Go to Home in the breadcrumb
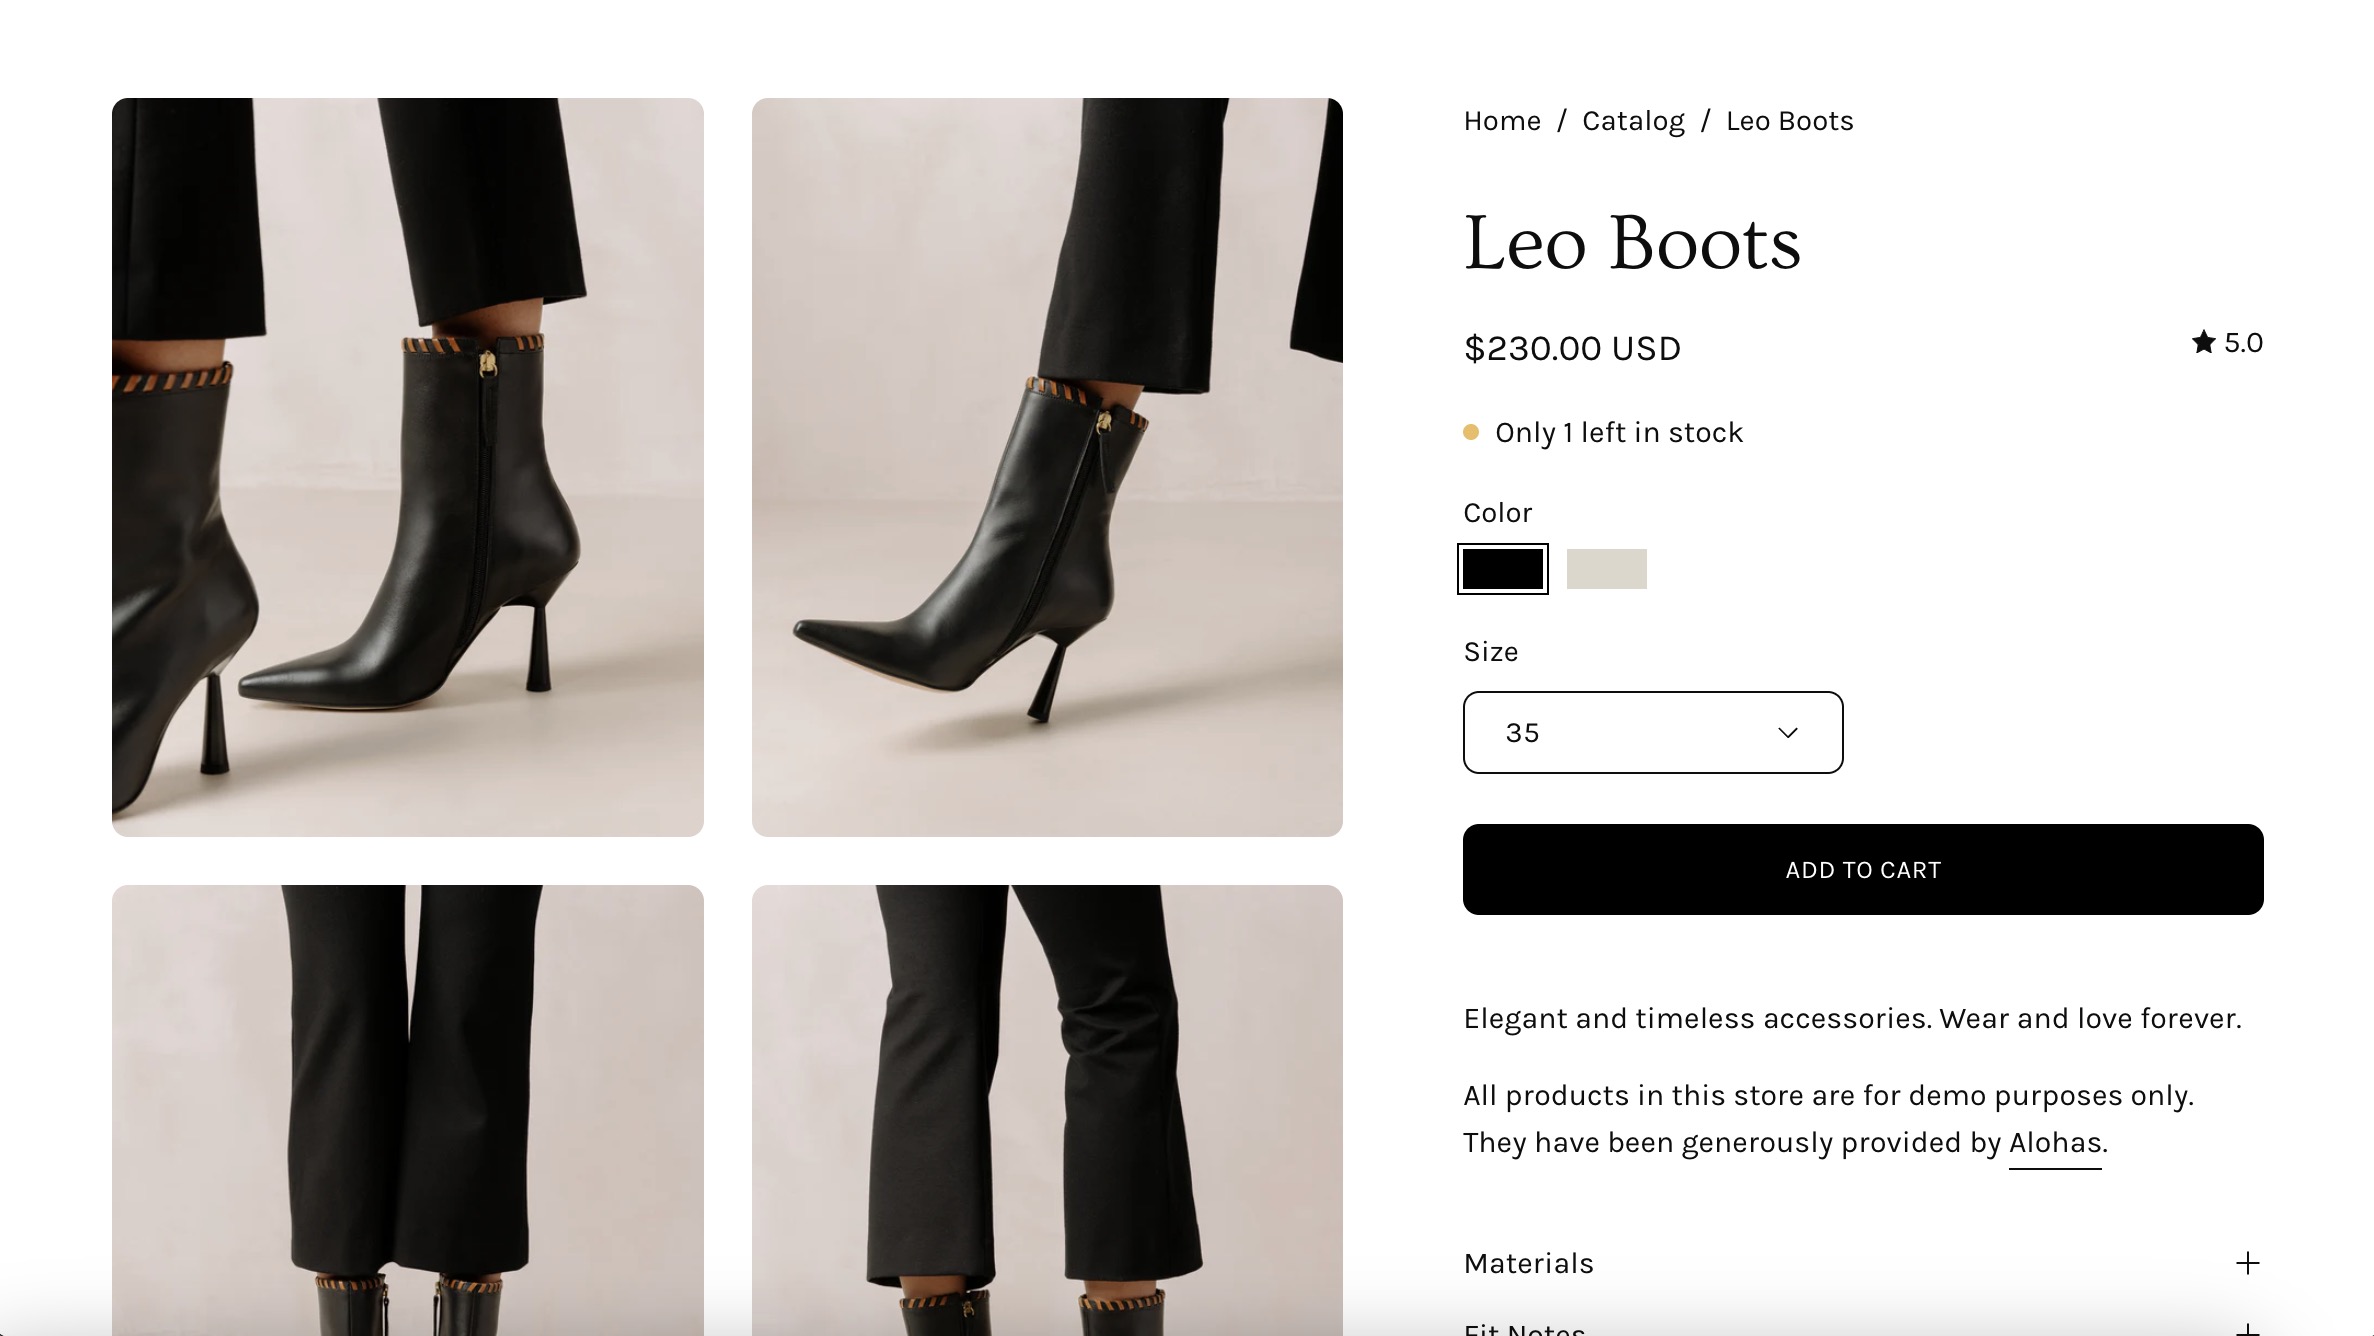Image resolution: width=2374 pixels, height=1336 pixels. (1502, 121)
